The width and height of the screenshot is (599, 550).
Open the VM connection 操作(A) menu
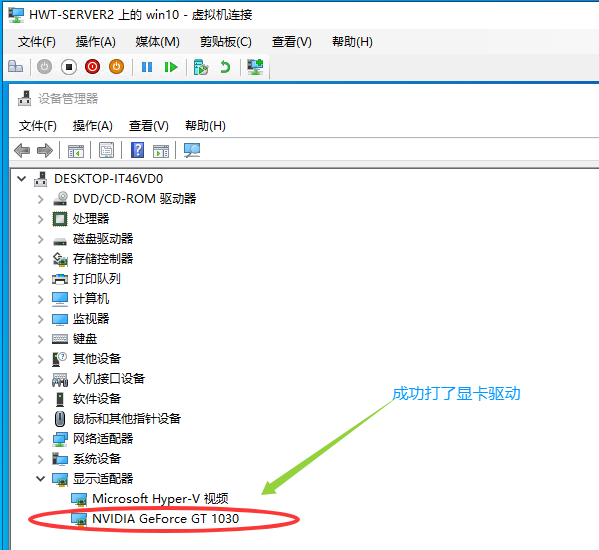[96, 42]
